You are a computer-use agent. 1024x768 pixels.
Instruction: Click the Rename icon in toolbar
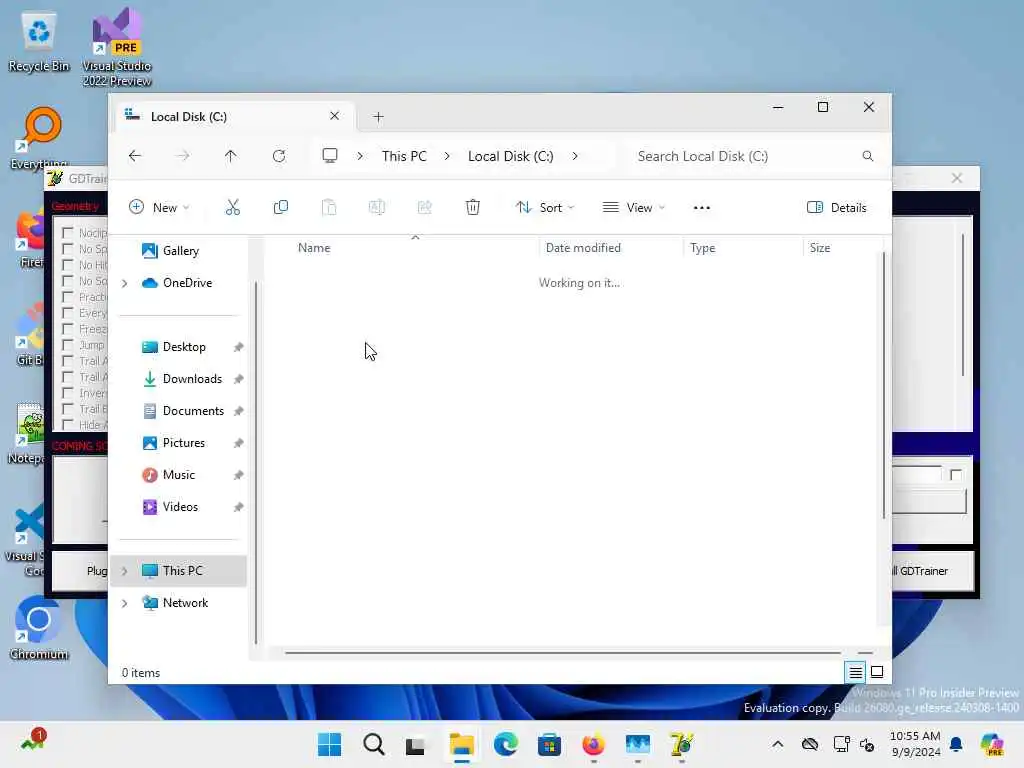point(377,208)
